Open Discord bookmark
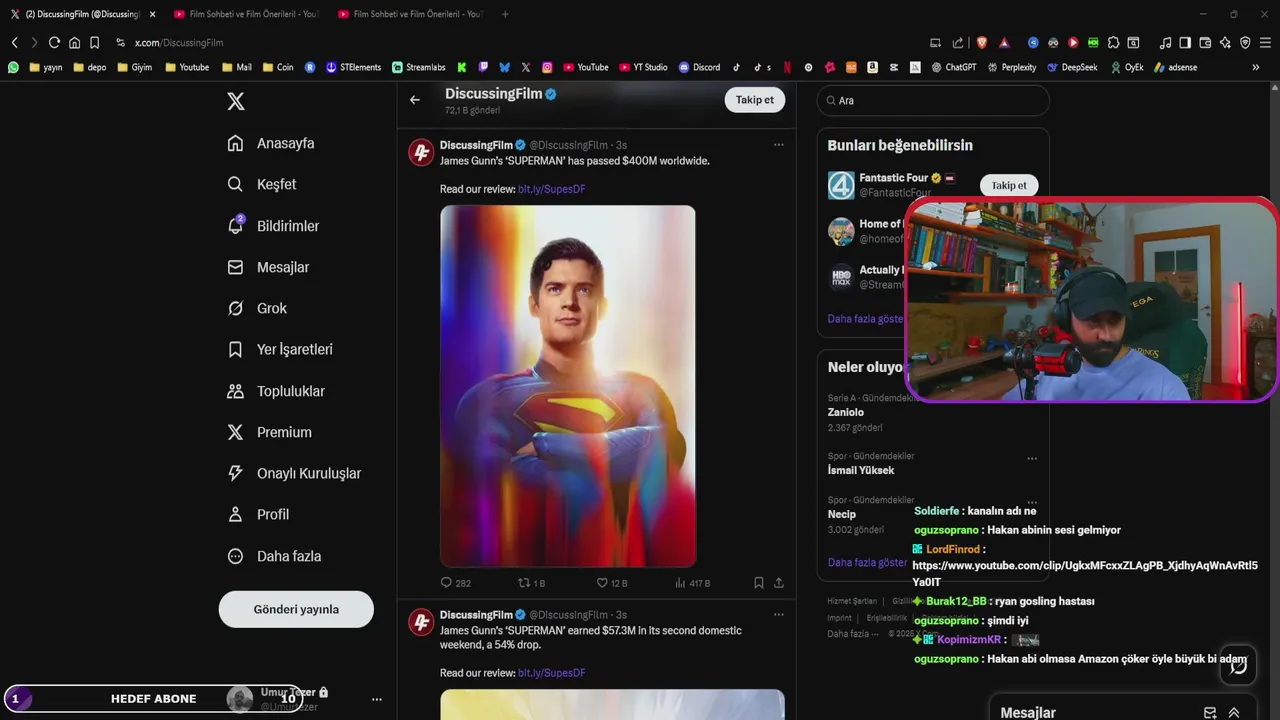 click(x=699, y=67)
